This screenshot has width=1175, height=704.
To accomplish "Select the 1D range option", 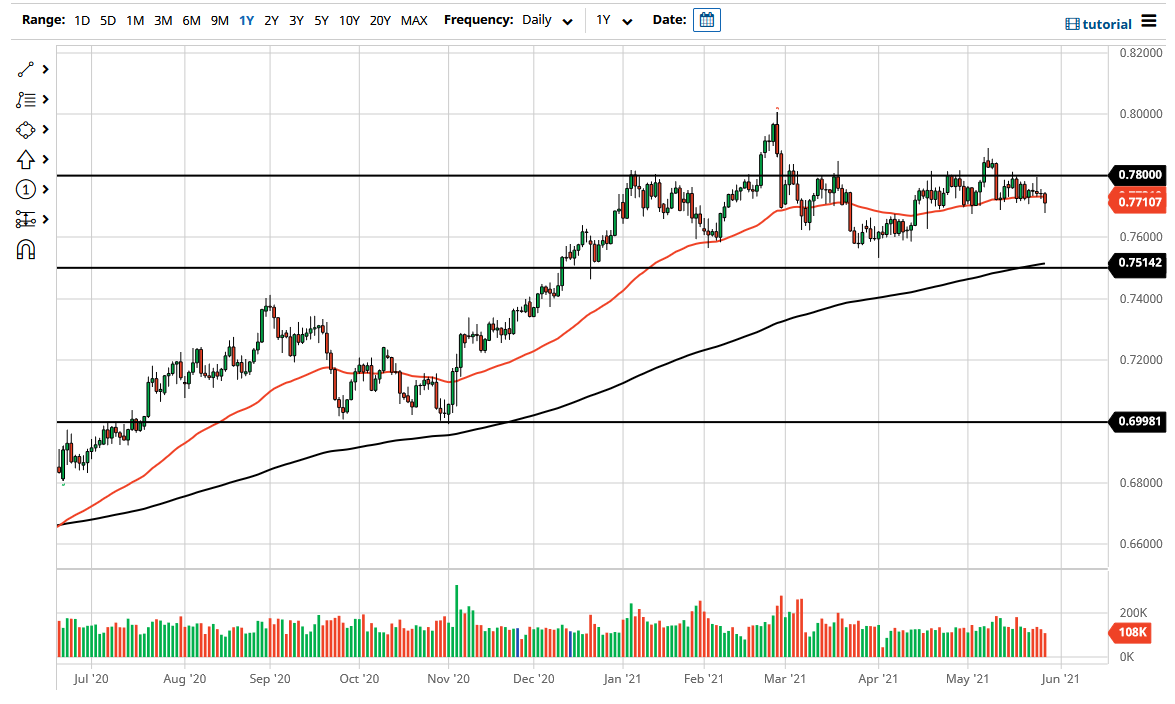I will coord(80,20).
